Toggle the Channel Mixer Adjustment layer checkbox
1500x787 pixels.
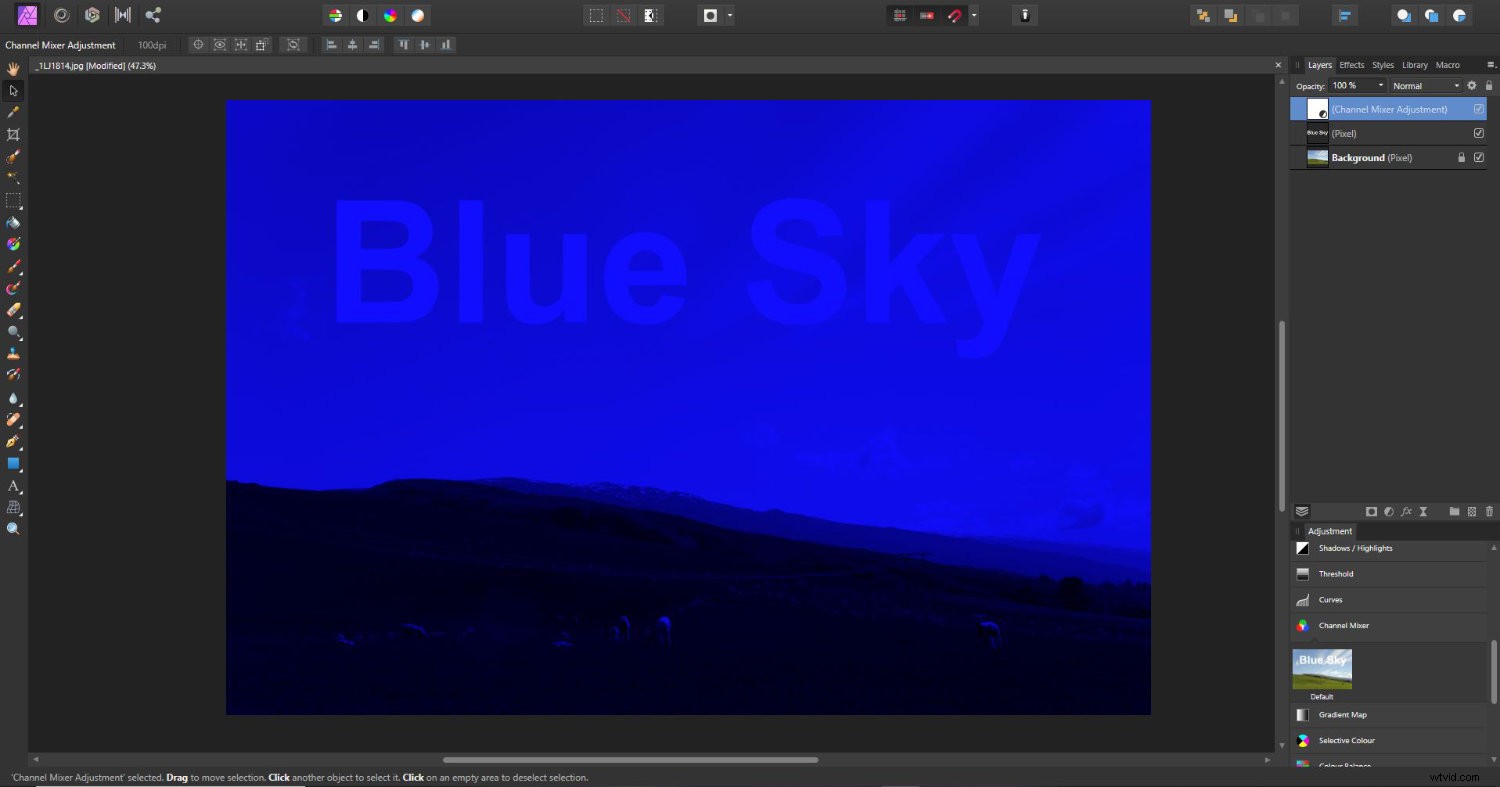[x=1478, y=109]
